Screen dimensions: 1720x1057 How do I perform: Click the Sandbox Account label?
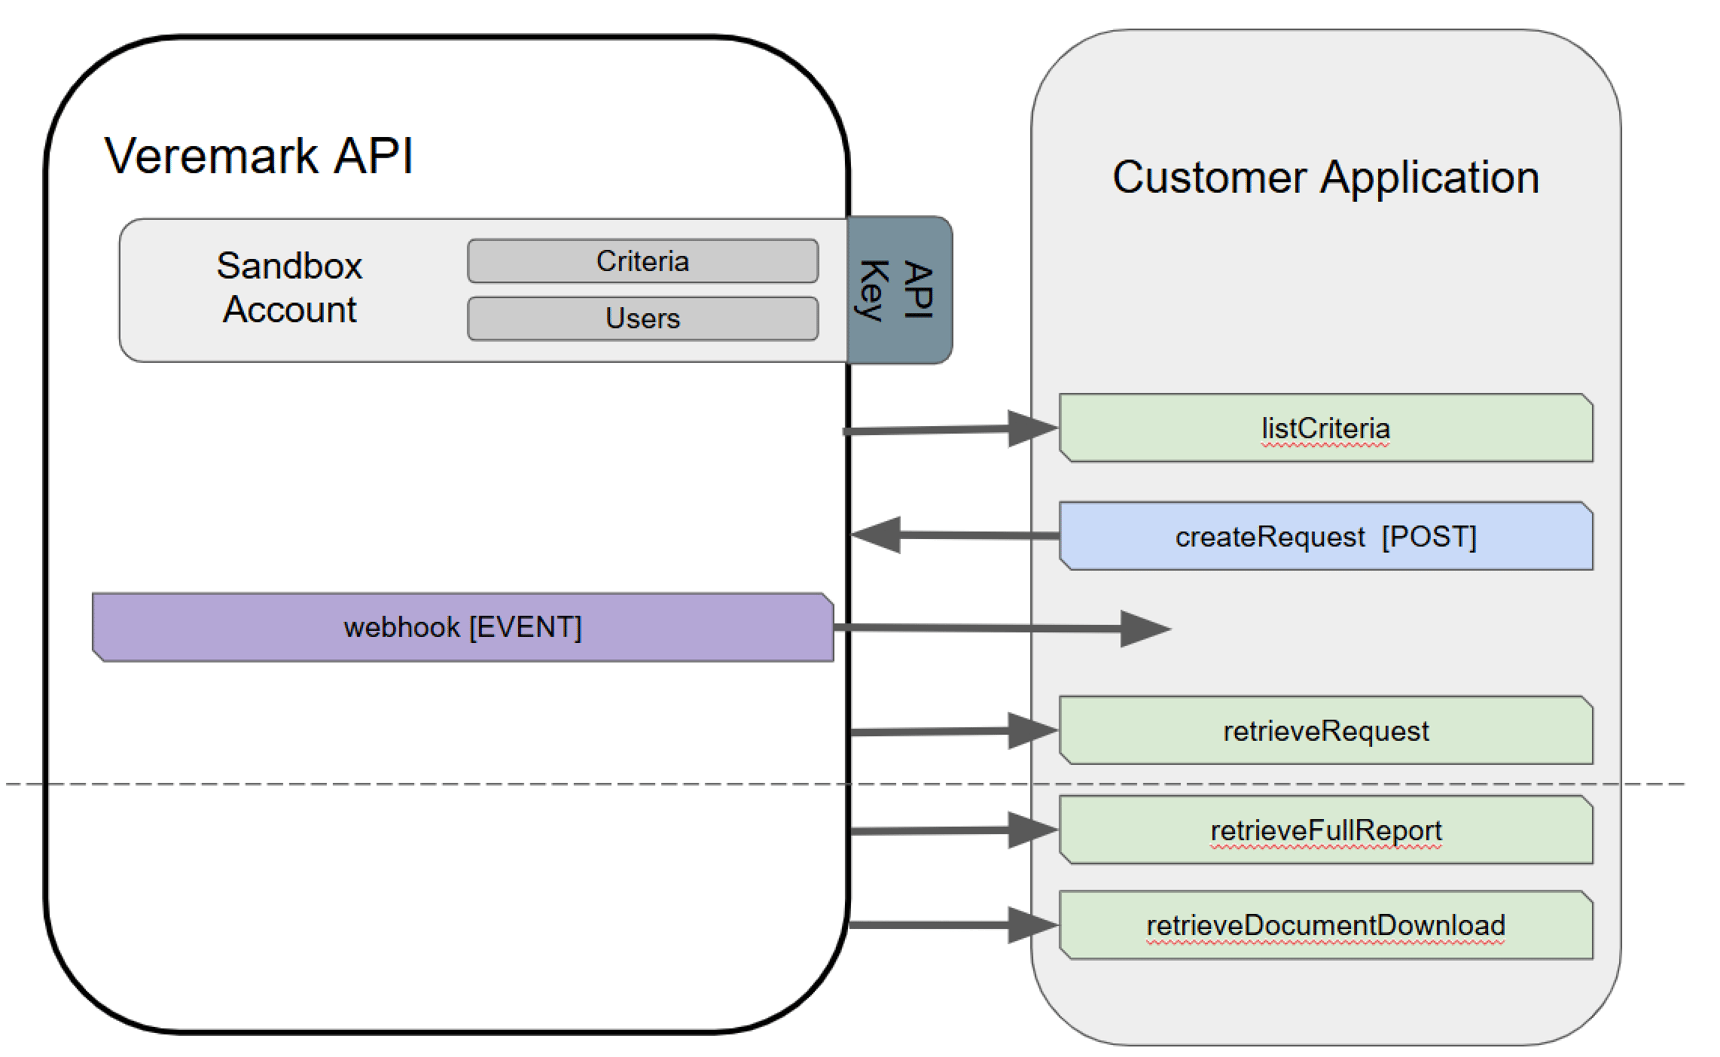pos(288,288)
